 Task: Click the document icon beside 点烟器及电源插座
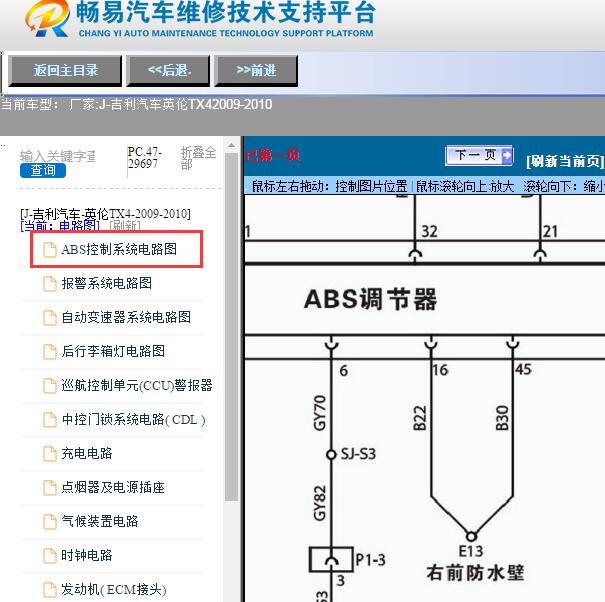coord(49,487)
